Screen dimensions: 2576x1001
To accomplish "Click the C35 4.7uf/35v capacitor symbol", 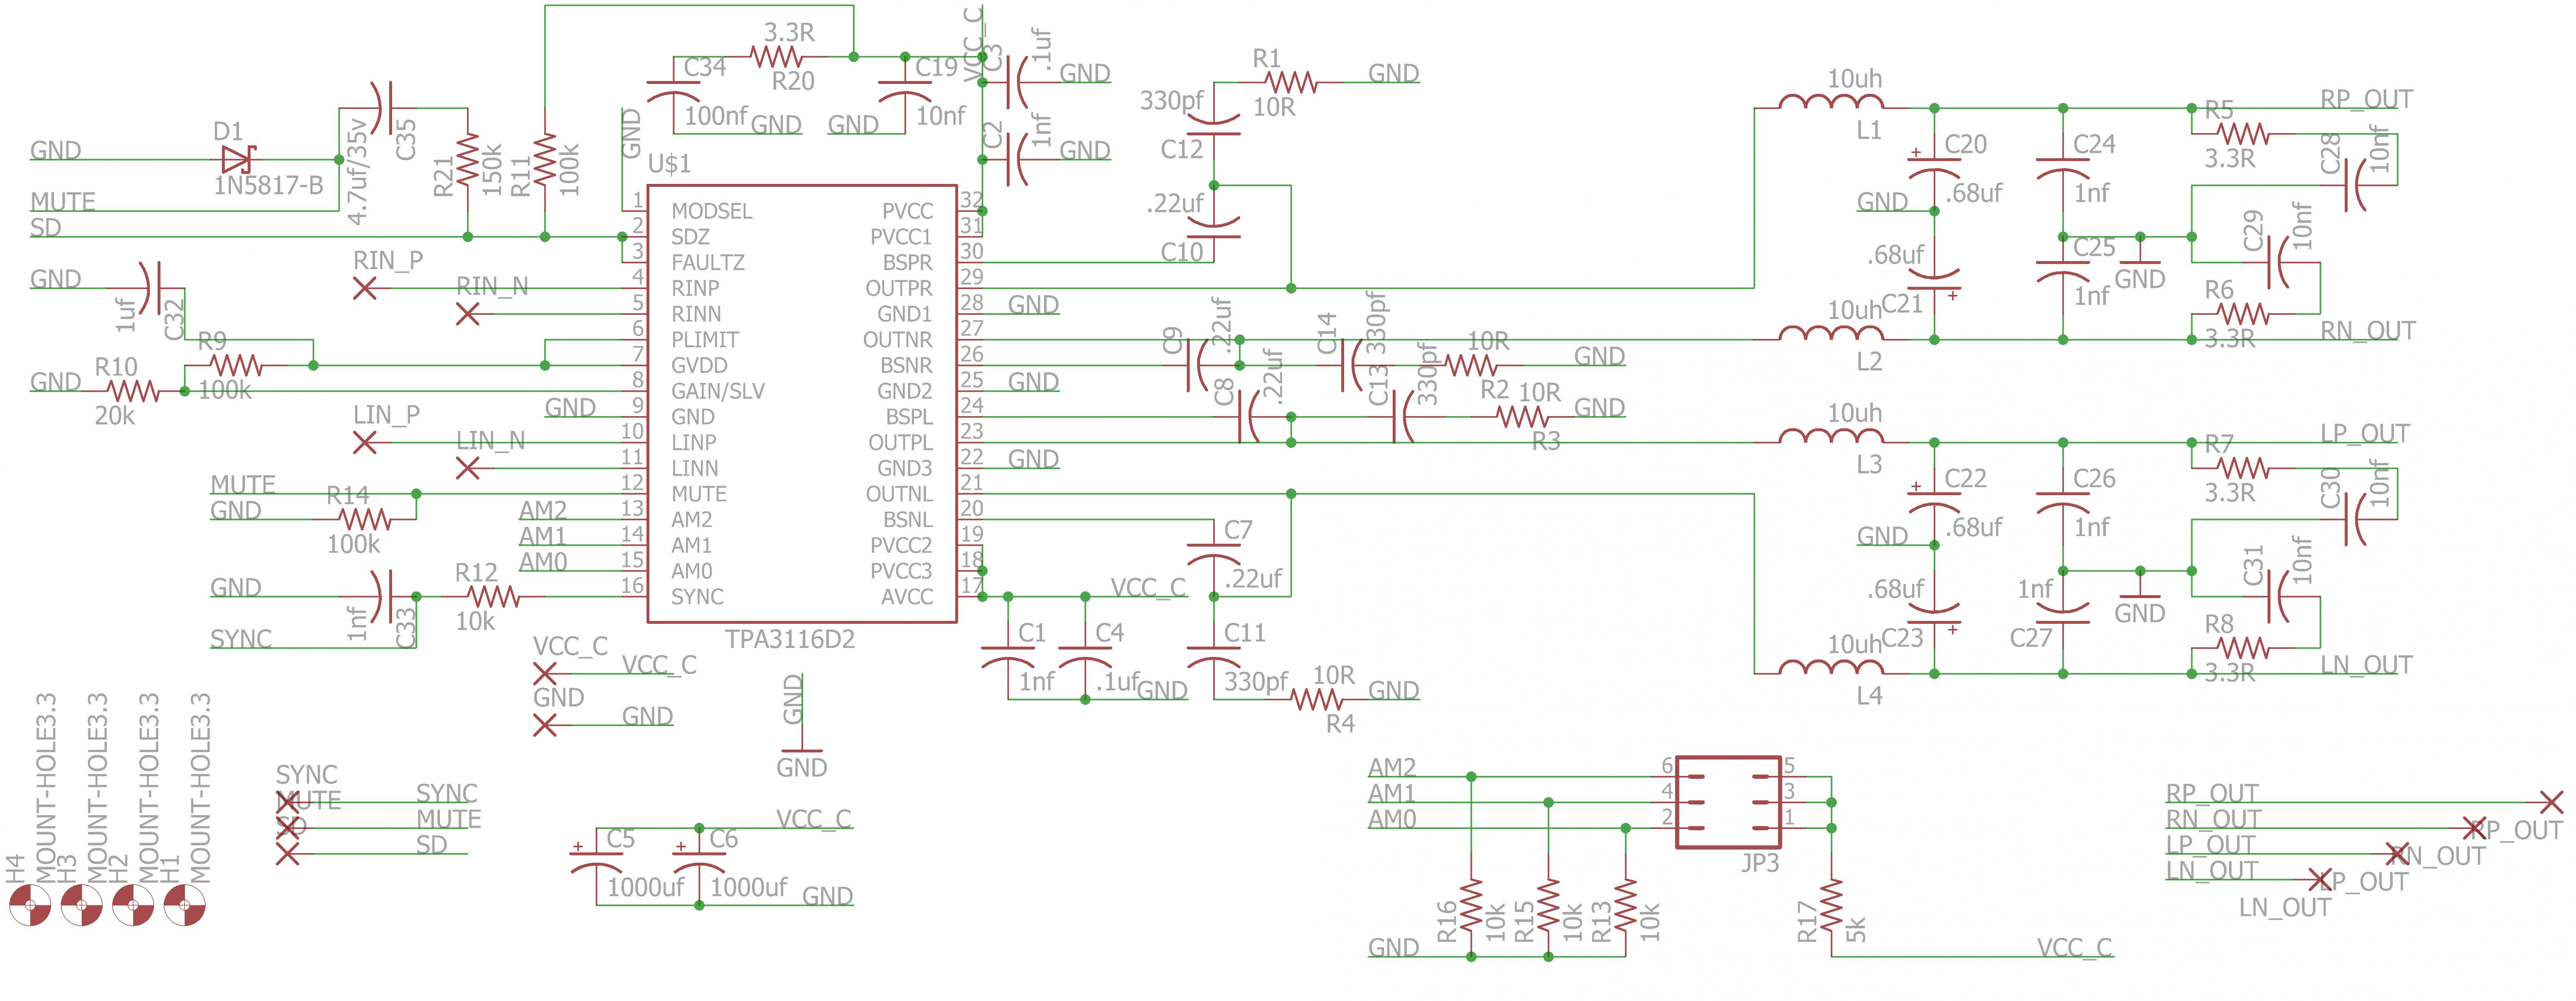I will pos(381,108).
